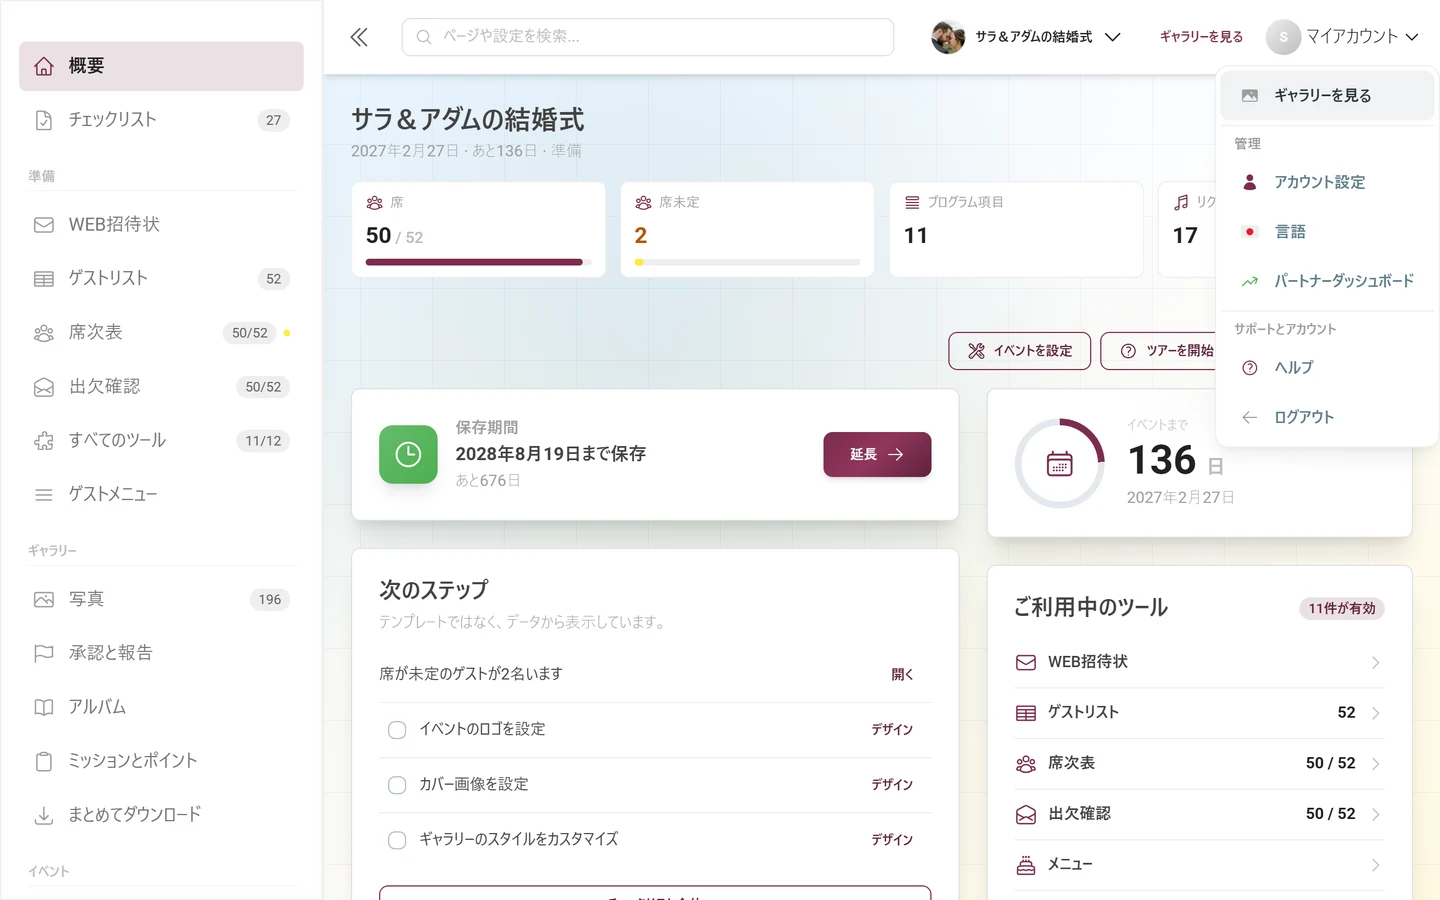
Task: Open the サラ＆アダムの結婚式 event dropdown
Action: click(x=1026, y=37)
